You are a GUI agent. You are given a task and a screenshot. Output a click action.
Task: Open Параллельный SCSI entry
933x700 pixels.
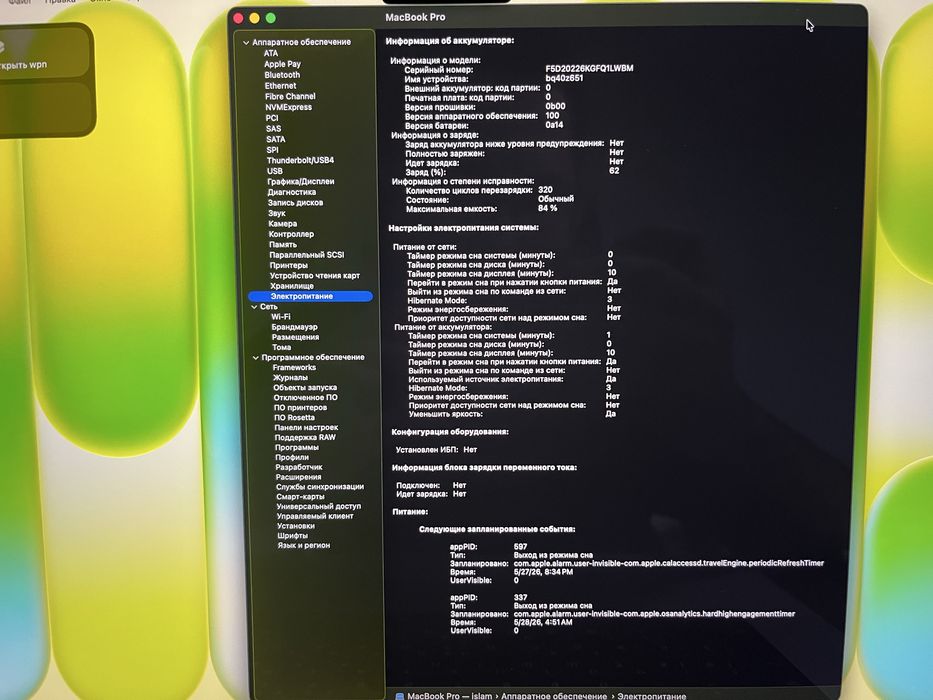(306, 255)
